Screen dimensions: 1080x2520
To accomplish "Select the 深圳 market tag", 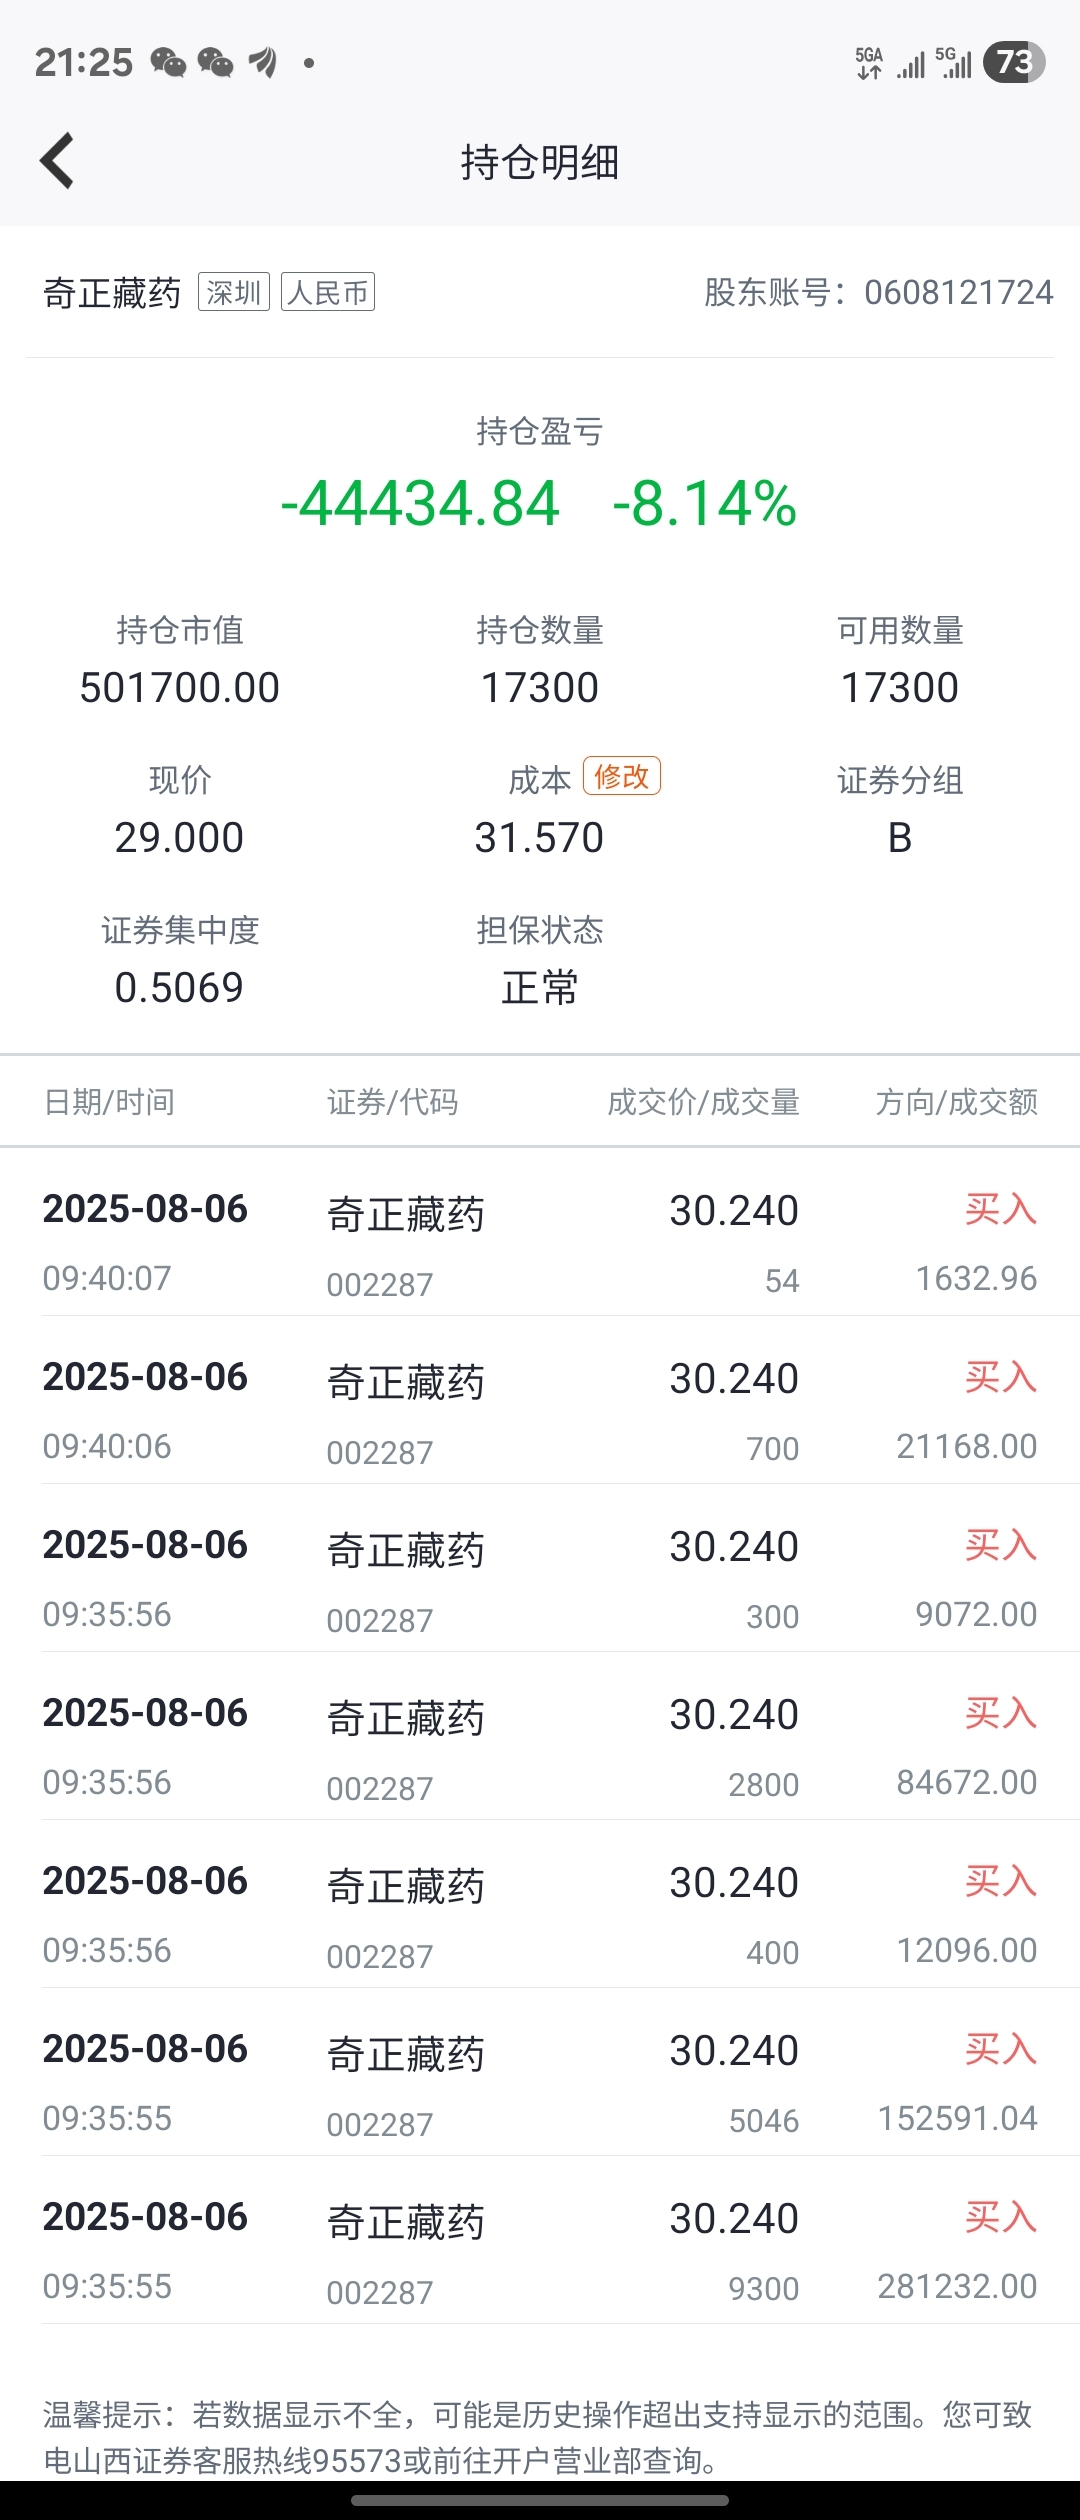I will (x=234, y=292).
